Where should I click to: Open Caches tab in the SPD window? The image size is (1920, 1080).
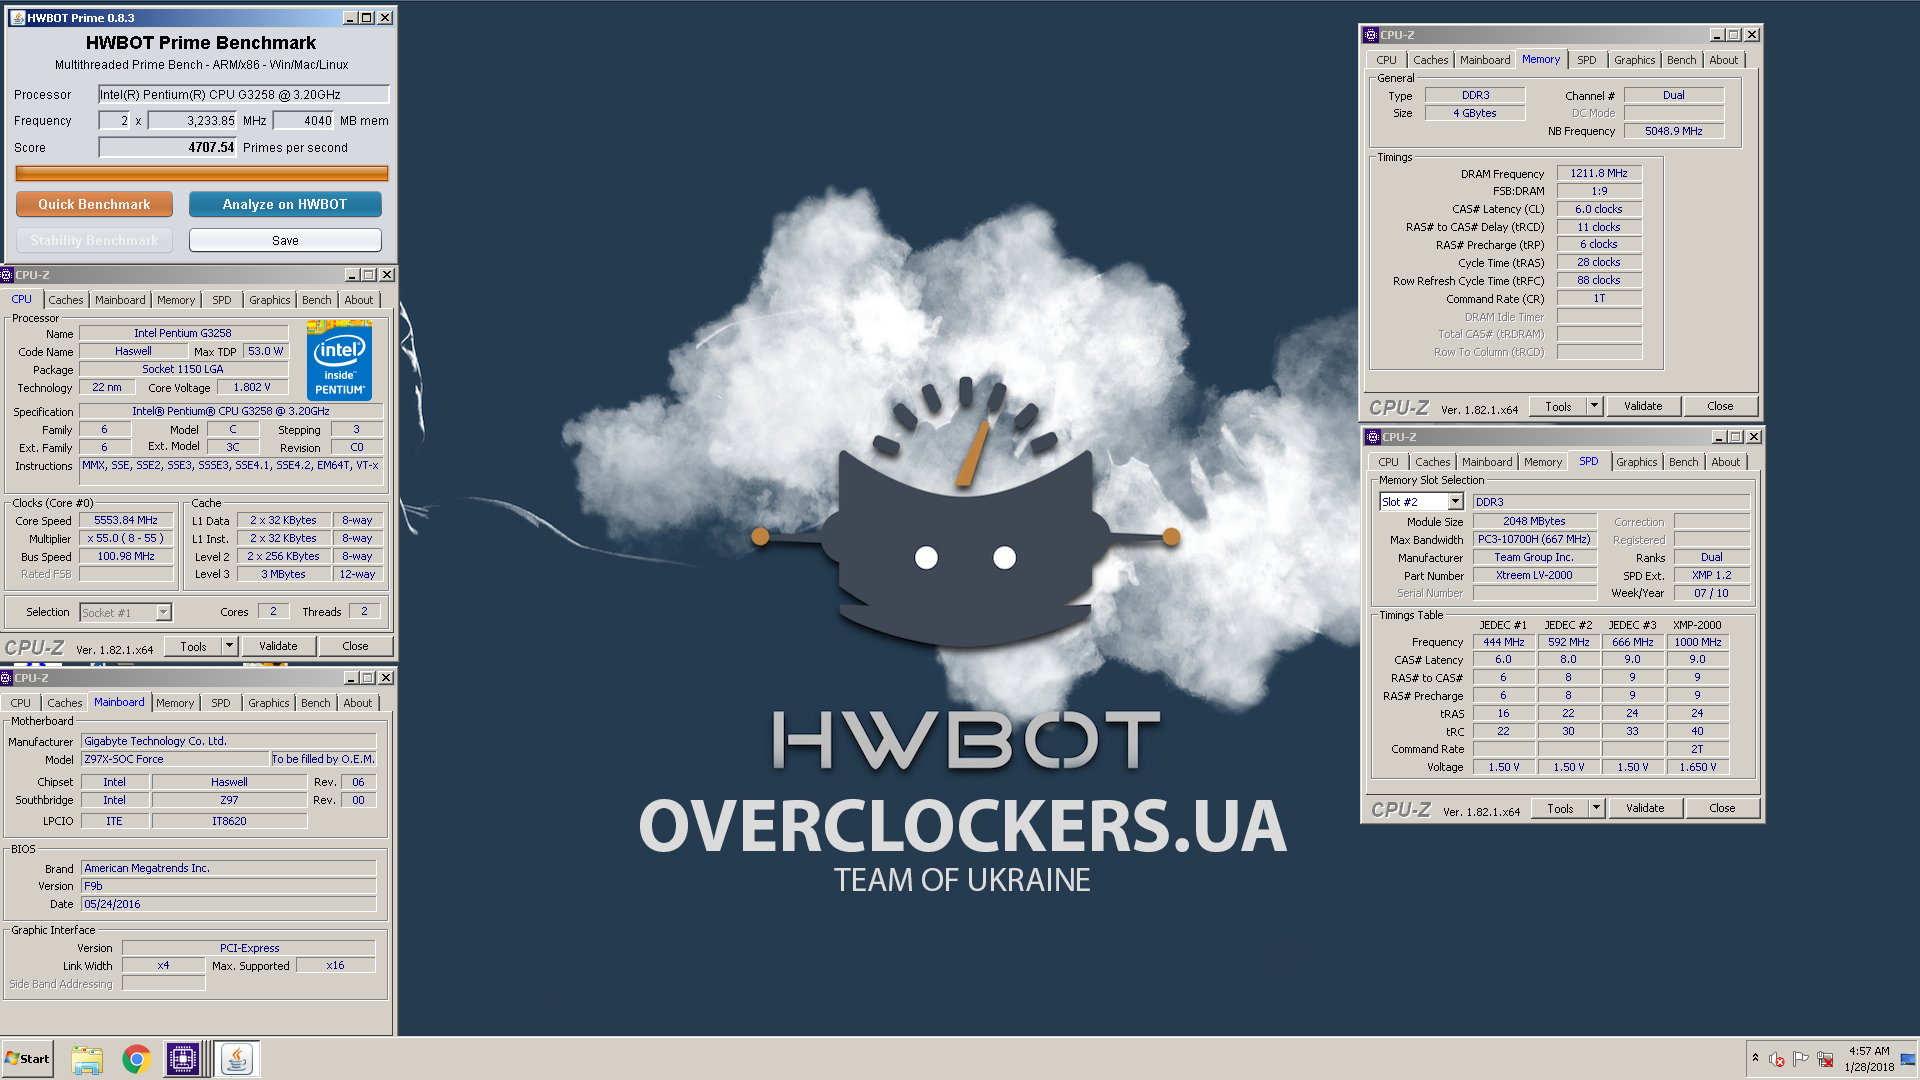pos(1433,462)
